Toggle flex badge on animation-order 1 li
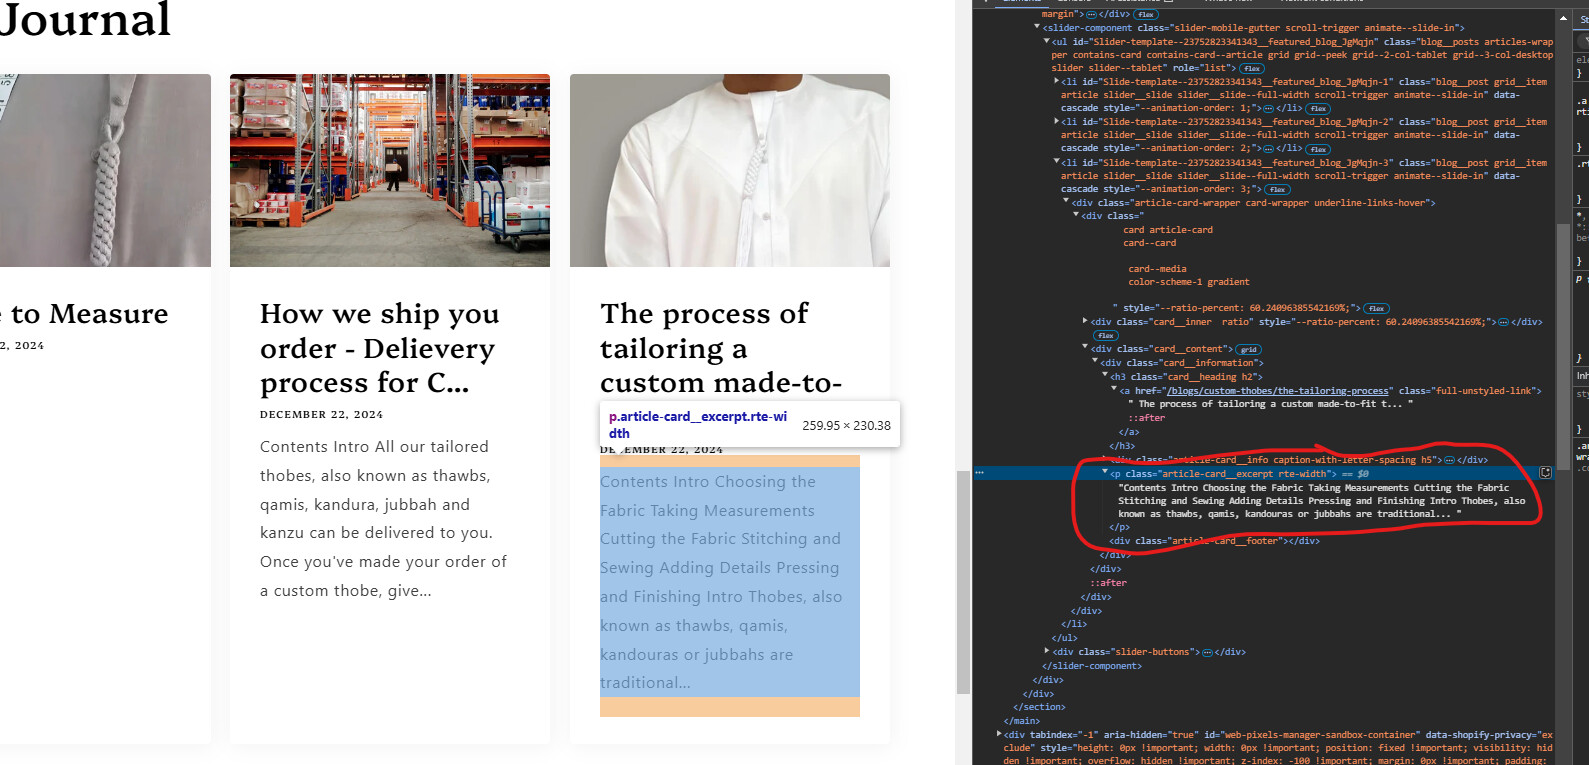 point(1318,109)
